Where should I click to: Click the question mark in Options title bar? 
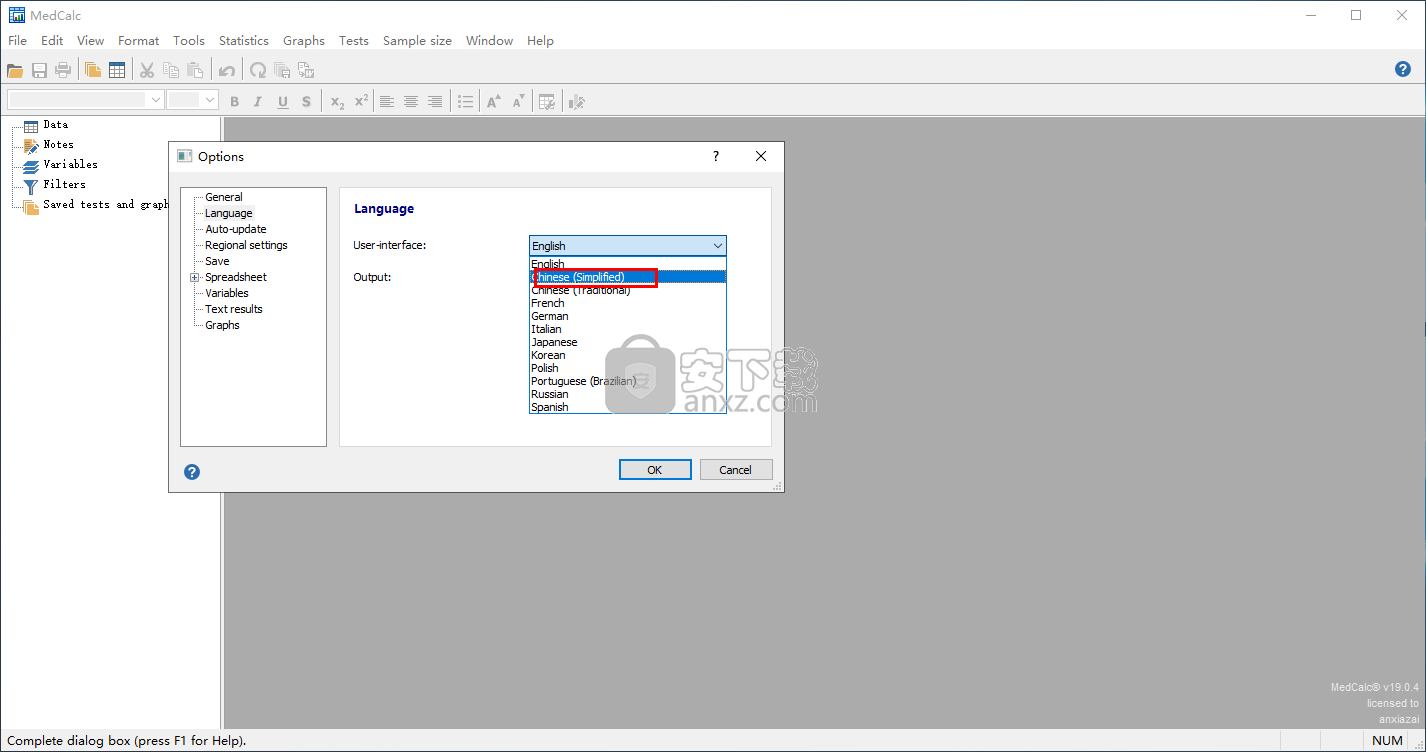pos(715,156)
